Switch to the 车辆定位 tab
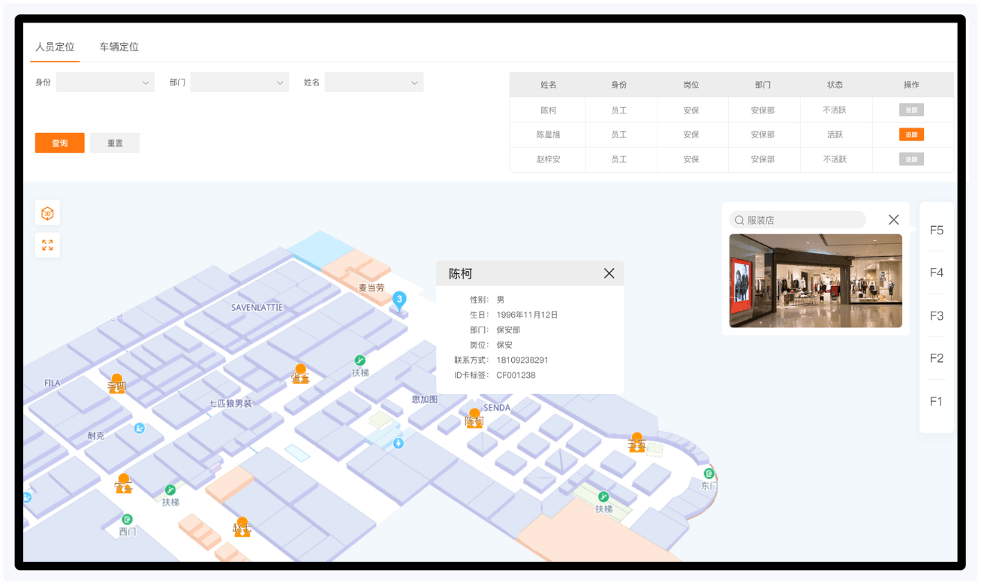 (x=119, y=47)
